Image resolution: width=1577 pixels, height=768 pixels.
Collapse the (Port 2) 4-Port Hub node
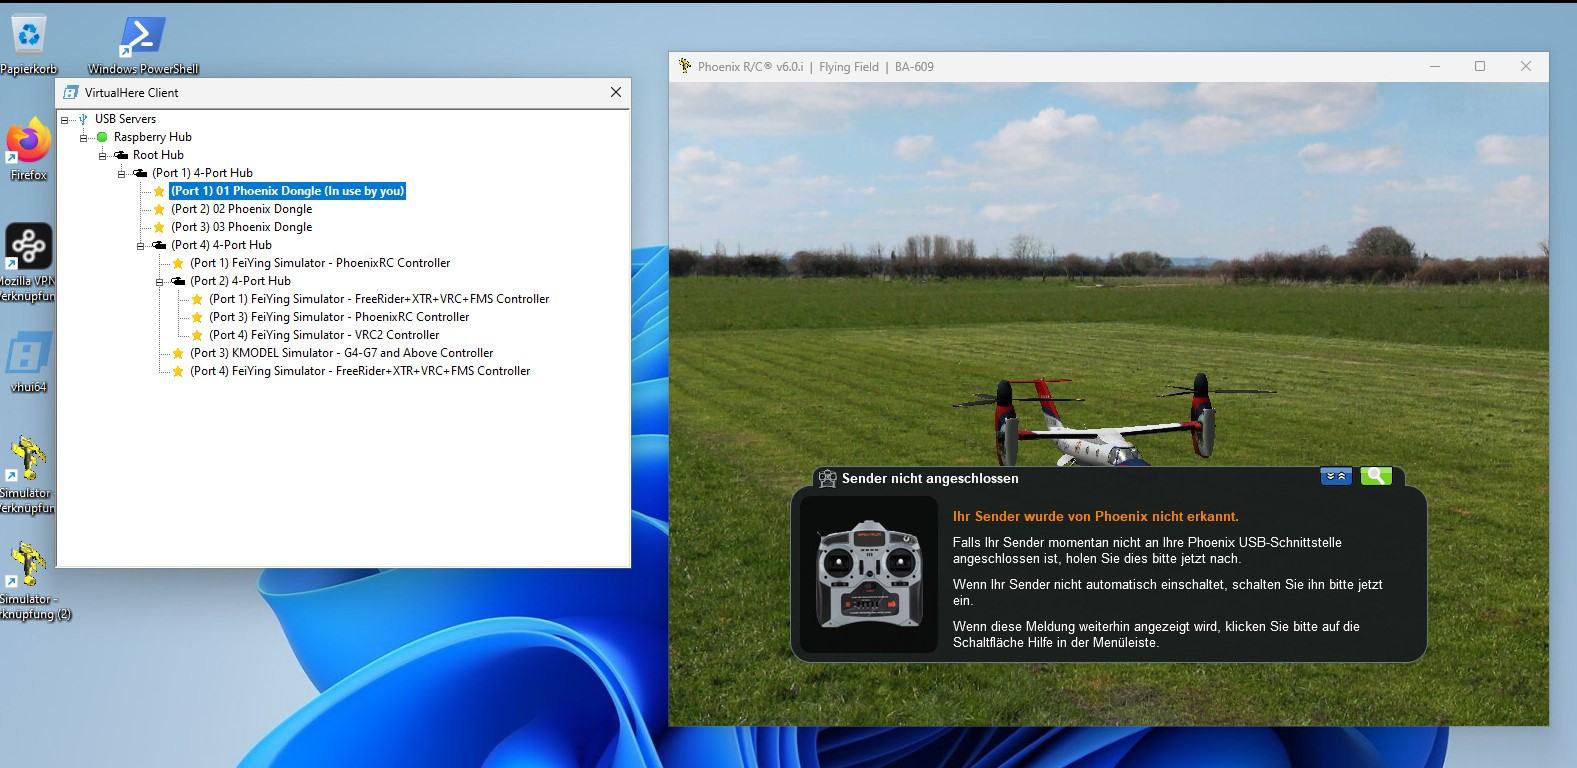(160, 281)
